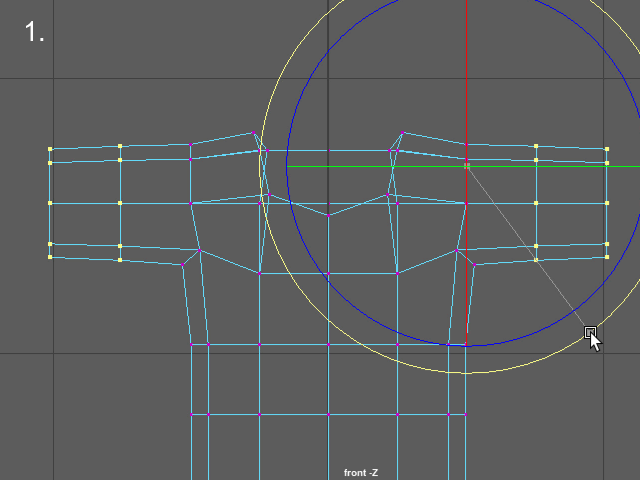Screen dimensions: 640x480
Task: Select magenta vertex where red axis meets blue ring bottom
Action: pyautogui.click(x=466, y=345)
